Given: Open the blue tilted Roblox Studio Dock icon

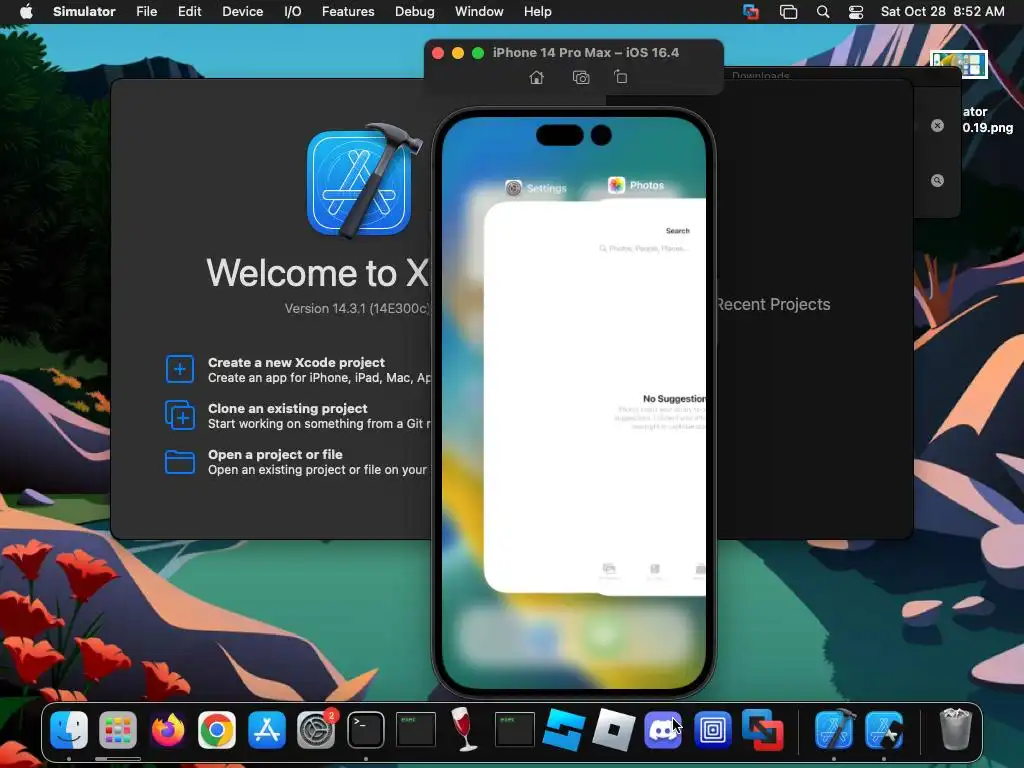Looking at the screenshot, I should coord(564,729).
